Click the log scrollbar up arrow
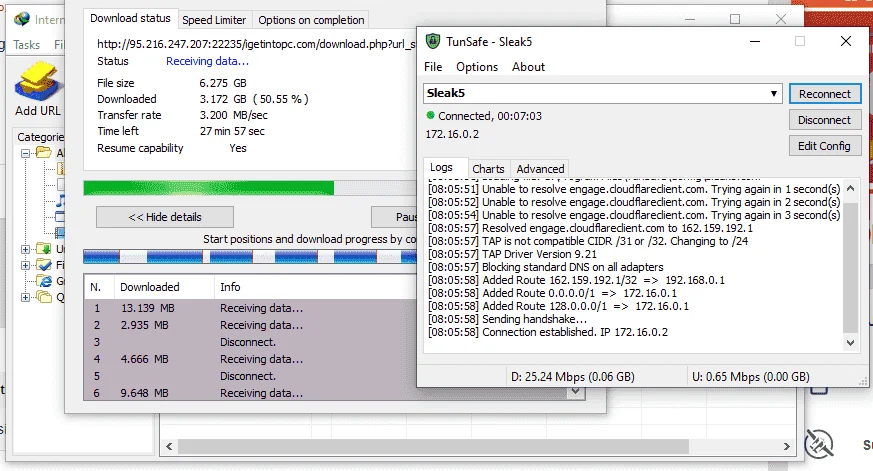Image resolution: width=873 pixels, height=471 pixels. click(x=850, y=189)
